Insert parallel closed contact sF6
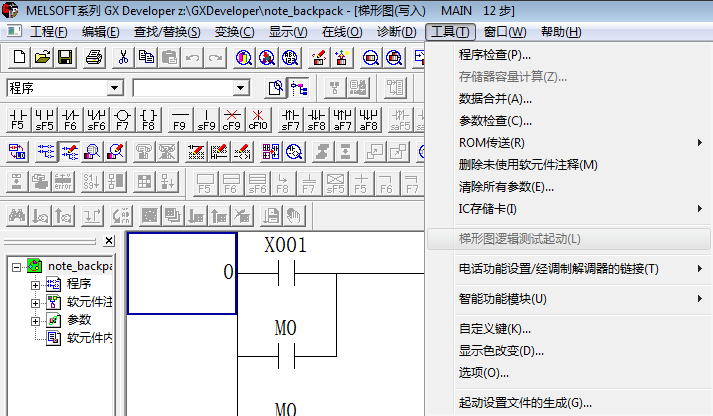The image size is (713, 416). 96,120
